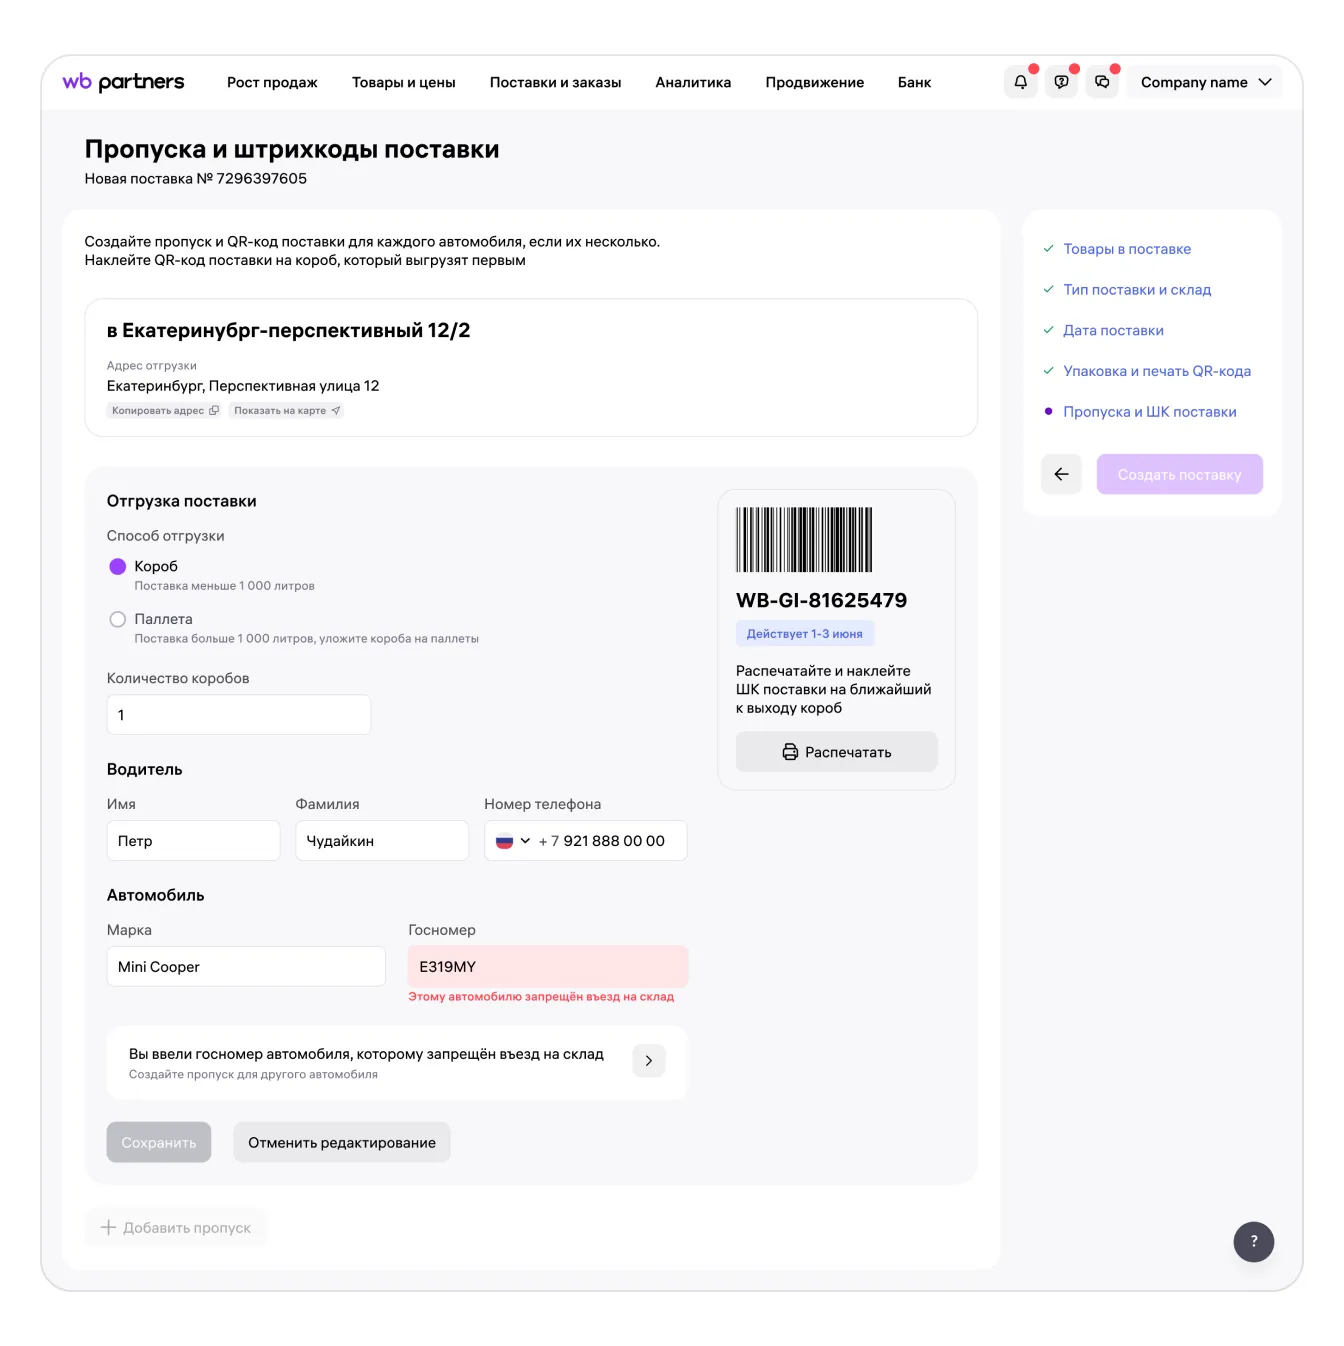
Task: Open the Аналитика menu
Action: (693, 82)
